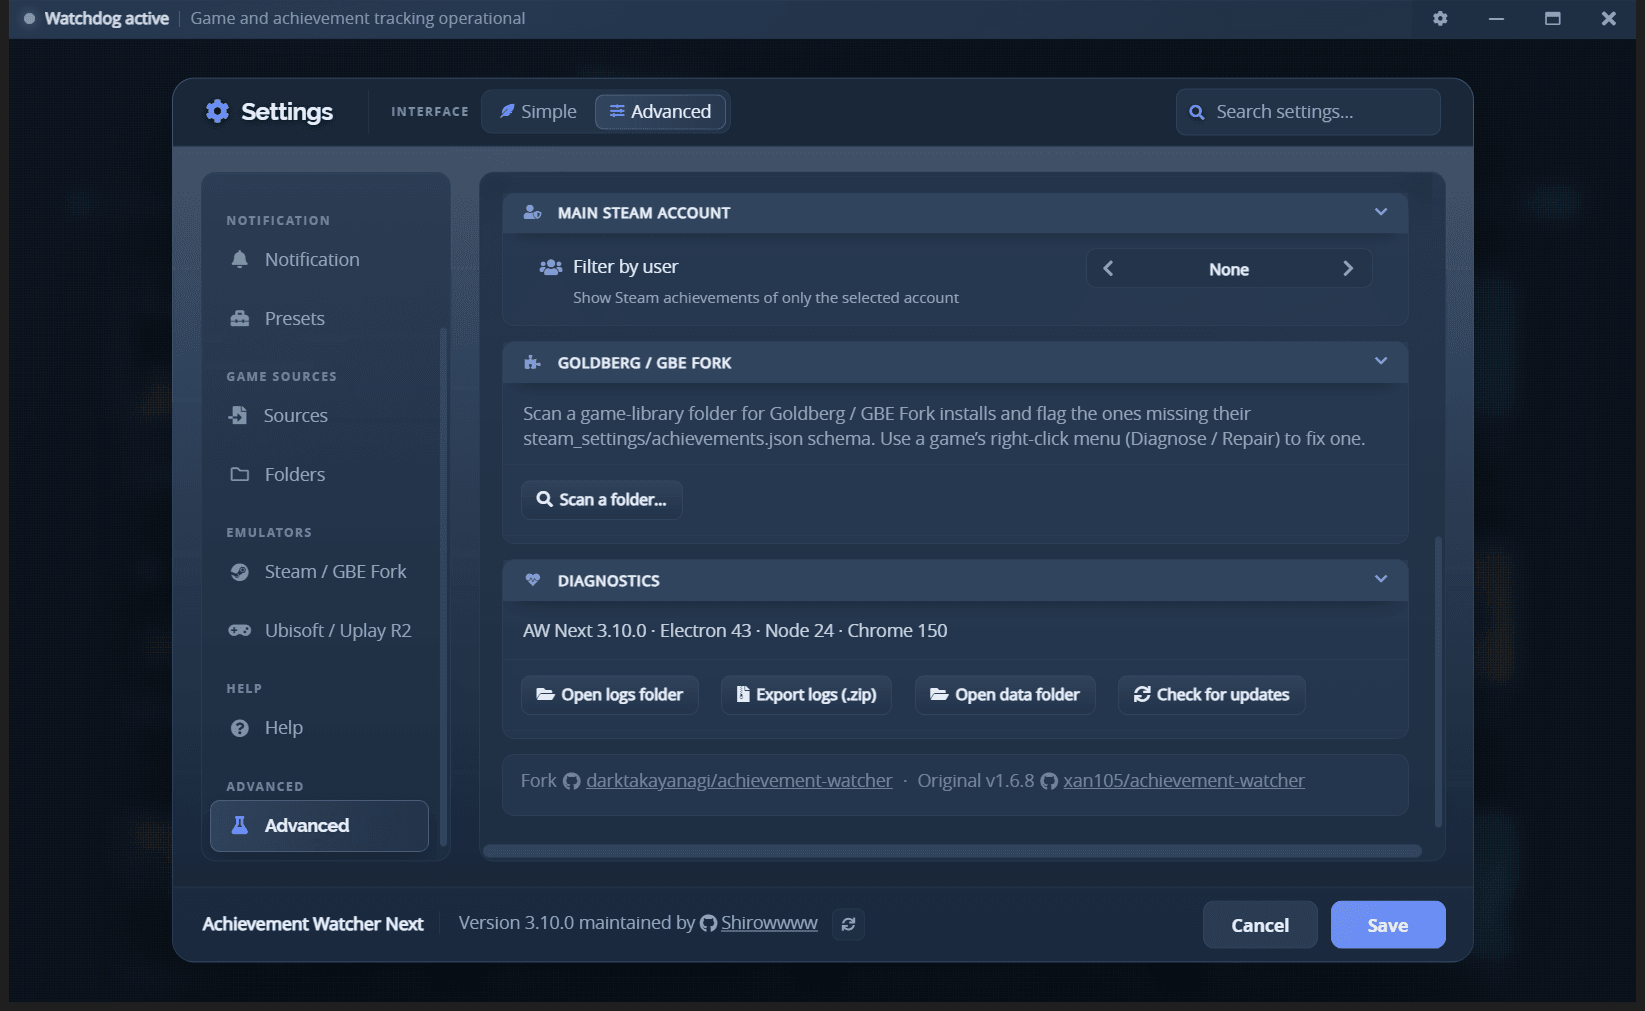Click the Help question mark icon
Screen dimensions: 1645x1011
coord(239,727)
